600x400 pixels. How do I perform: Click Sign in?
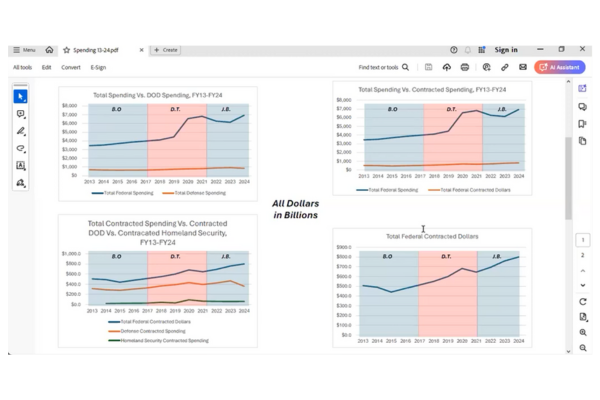(x=506, y=50)
